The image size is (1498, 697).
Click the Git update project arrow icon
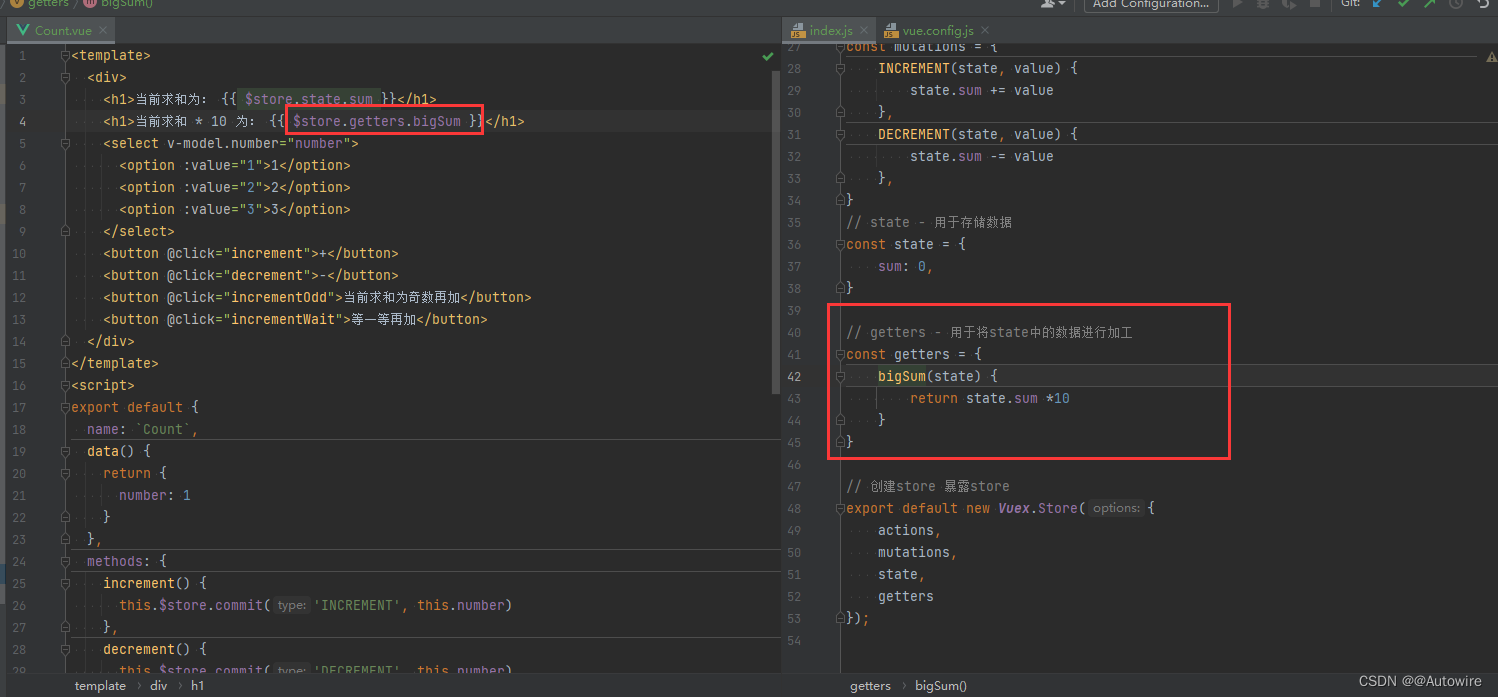pyautogui.click(x=1378, y=4)
